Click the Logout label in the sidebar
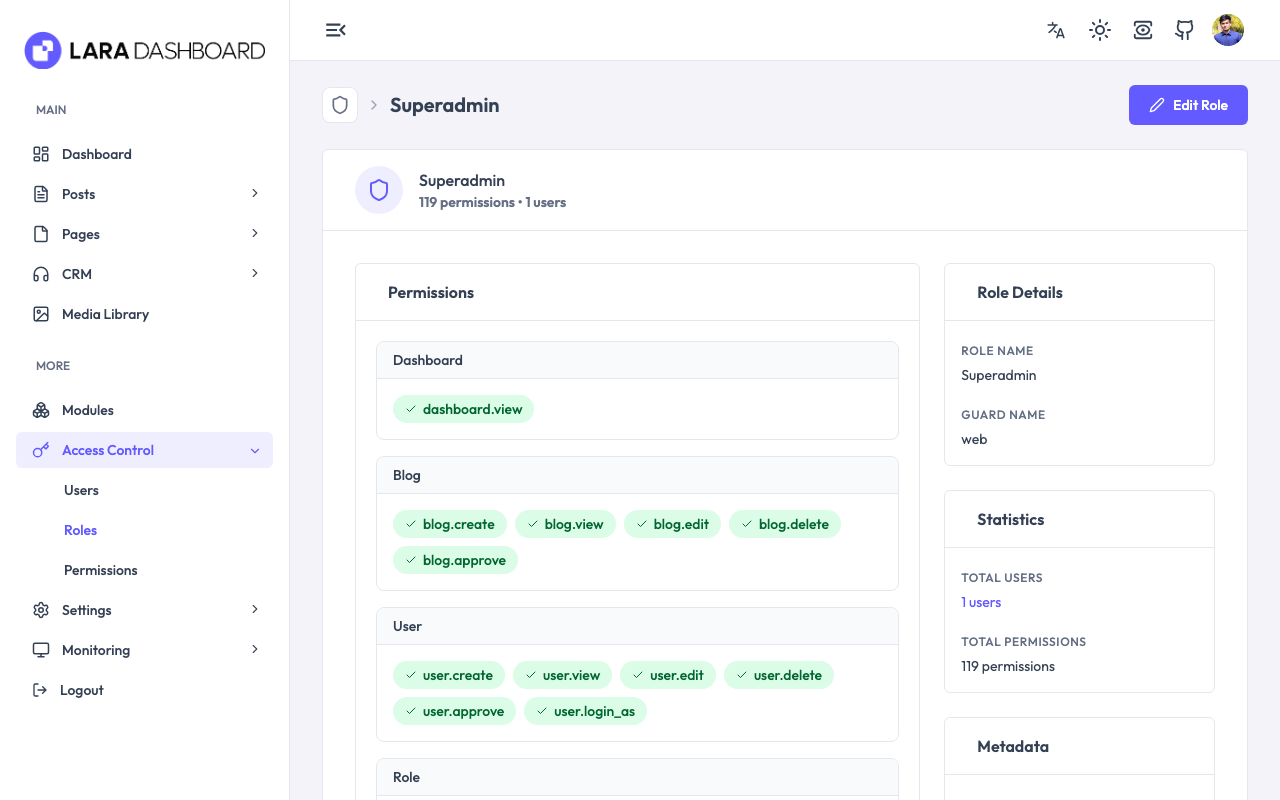Viewport: 1280px width, 800px height. point(82,690)
